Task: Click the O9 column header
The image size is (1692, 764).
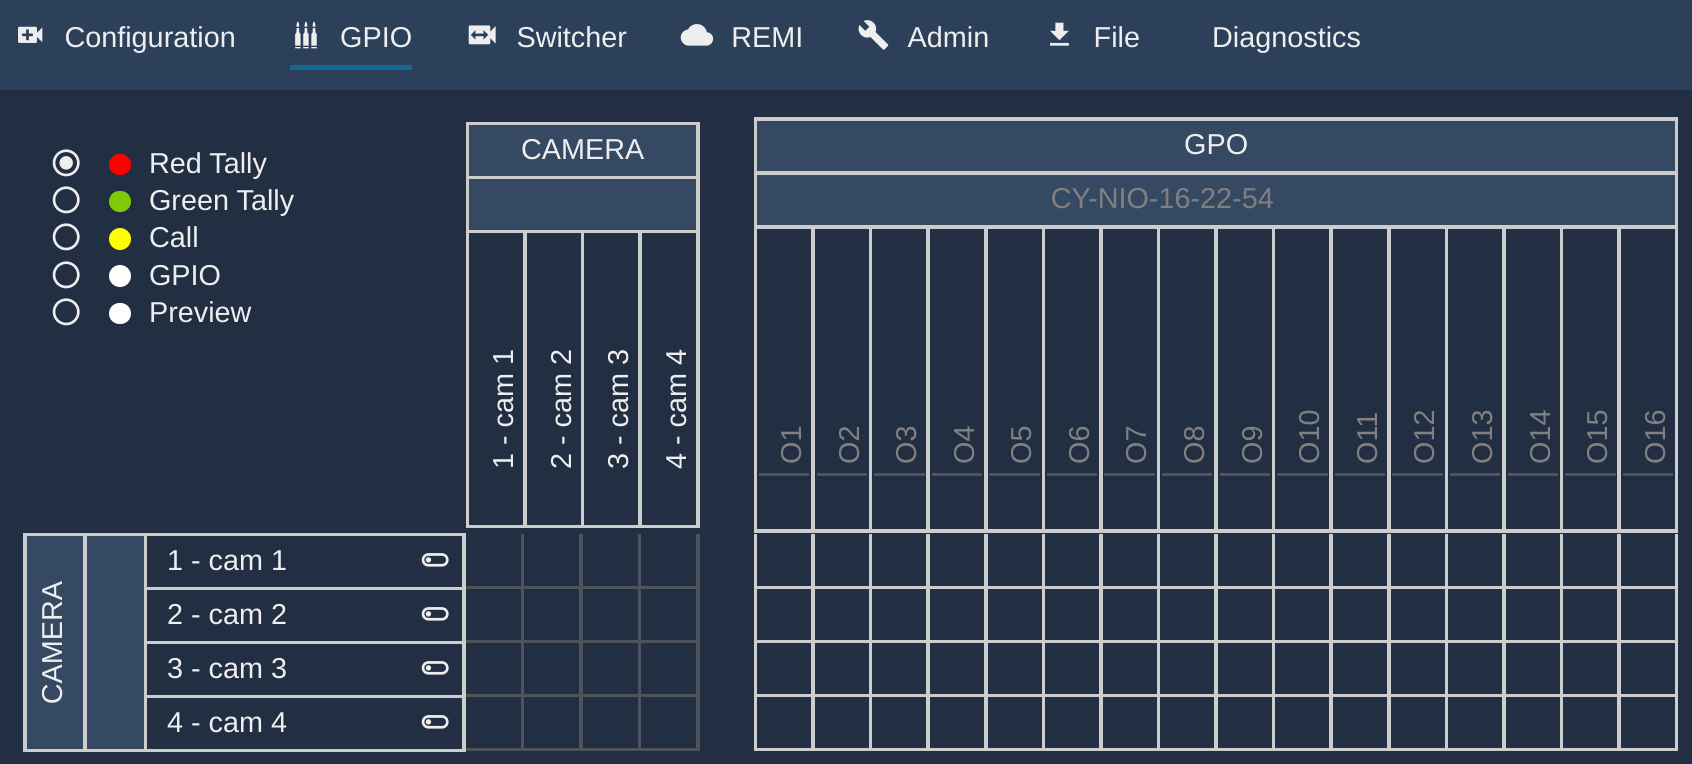Action: (1245, 379)
